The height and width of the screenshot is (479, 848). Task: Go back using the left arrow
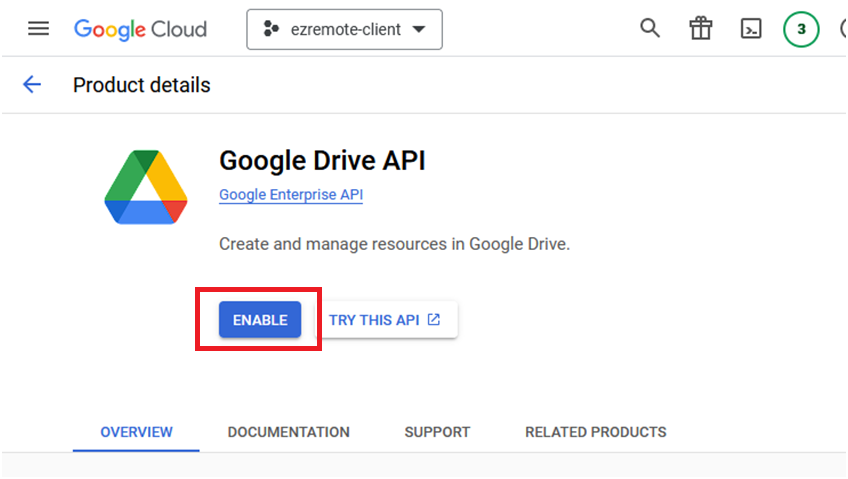pos(32,84)
